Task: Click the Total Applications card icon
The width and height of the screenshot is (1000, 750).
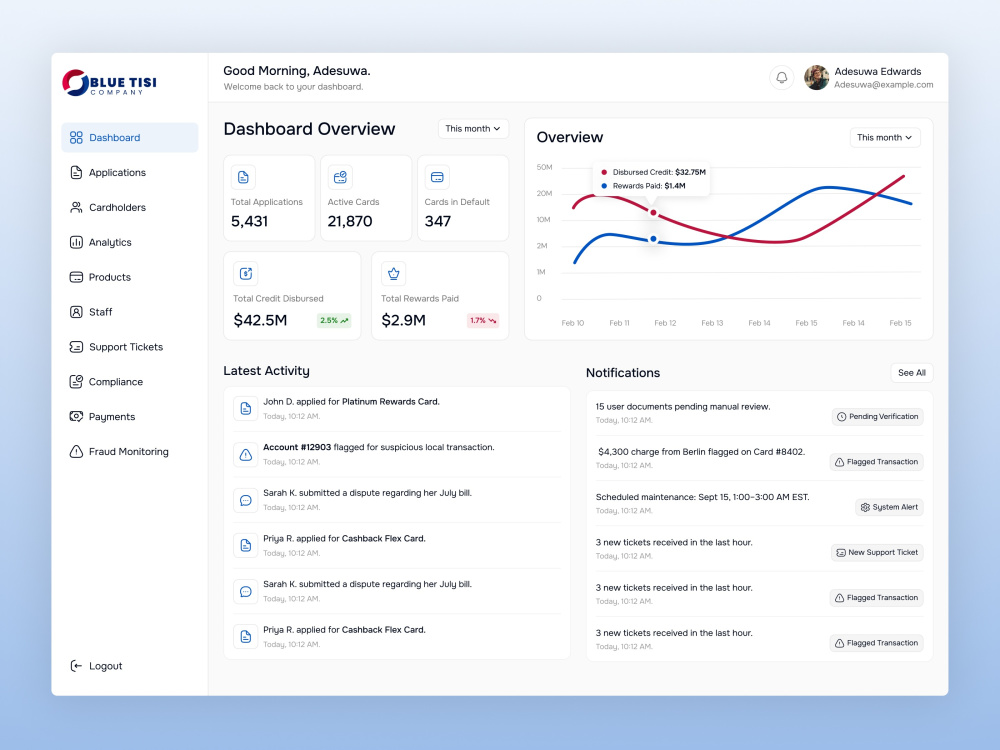Action: (243, 177)
